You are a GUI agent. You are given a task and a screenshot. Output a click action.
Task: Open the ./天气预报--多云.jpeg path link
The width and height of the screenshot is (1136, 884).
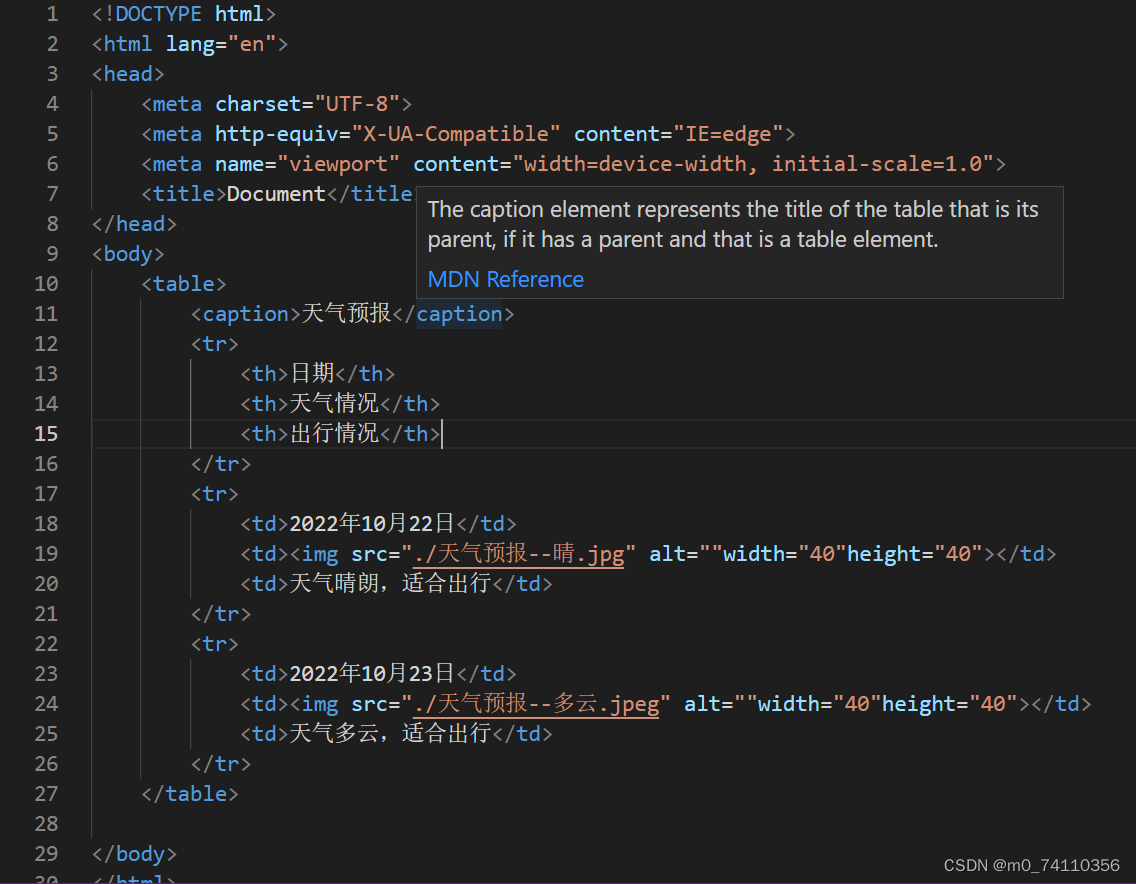click(536, 704)
